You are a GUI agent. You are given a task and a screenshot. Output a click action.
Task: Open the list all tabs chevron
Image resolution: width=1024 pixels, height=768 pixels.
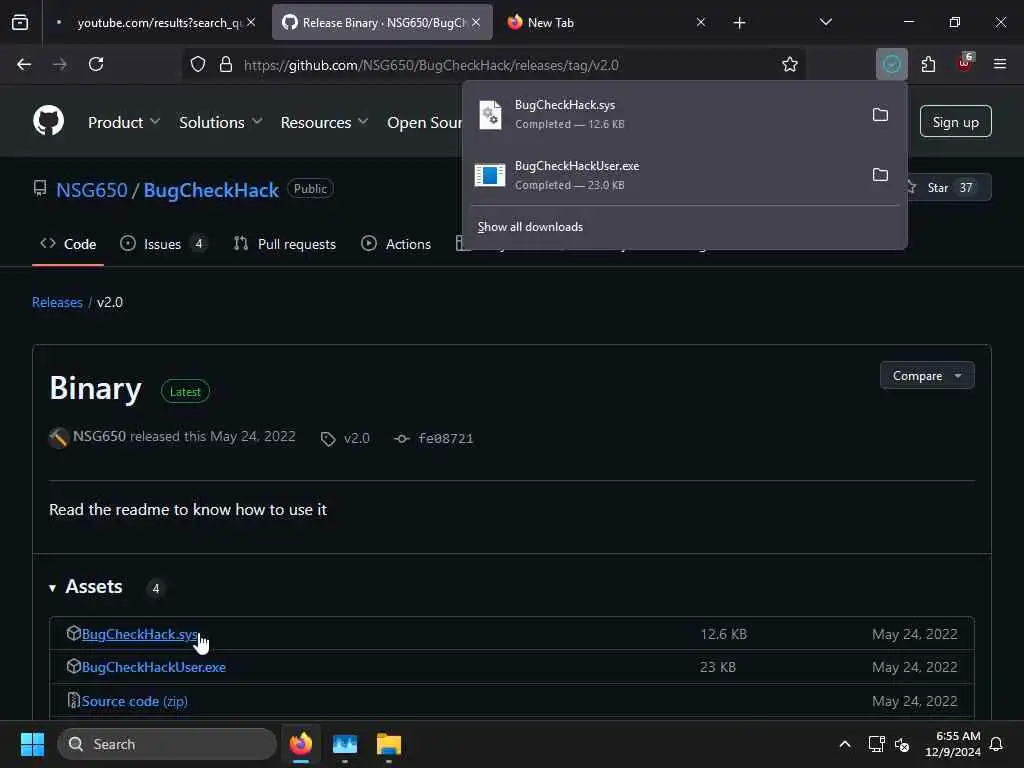point(825,22)
